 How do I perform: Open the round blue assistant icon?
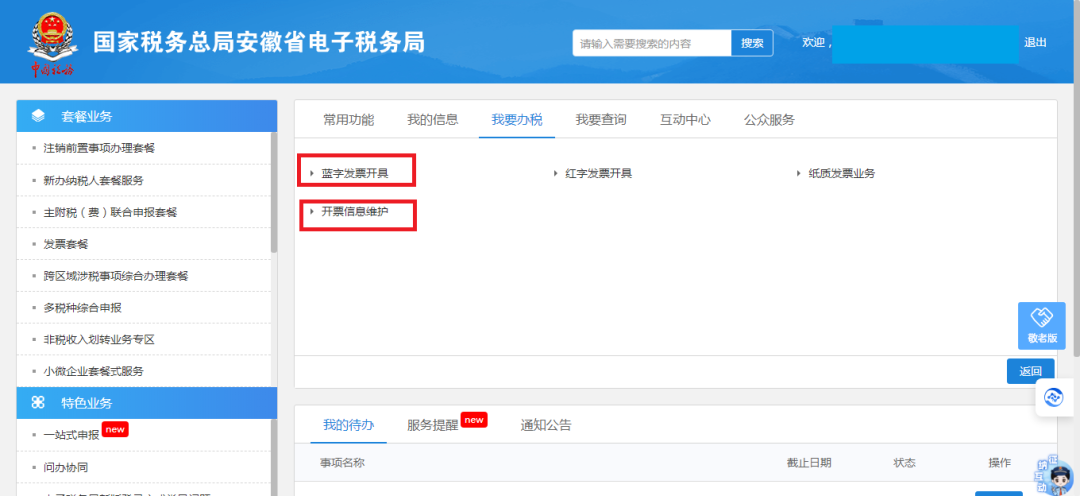(1052, 397)
